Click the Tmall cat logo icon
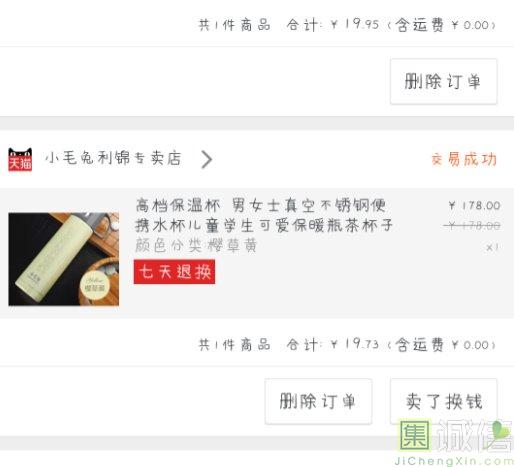514x467 pixels. (20, 159)
